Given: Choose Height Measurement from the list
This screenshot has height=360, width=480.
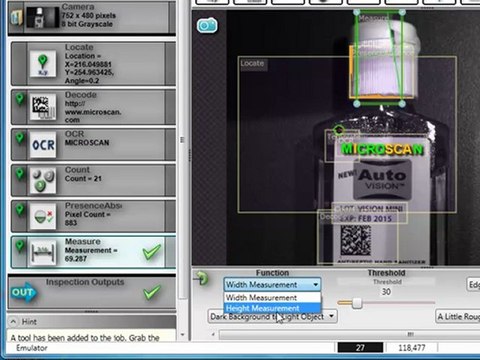Looking at the screenshot, I should [272, 308].
